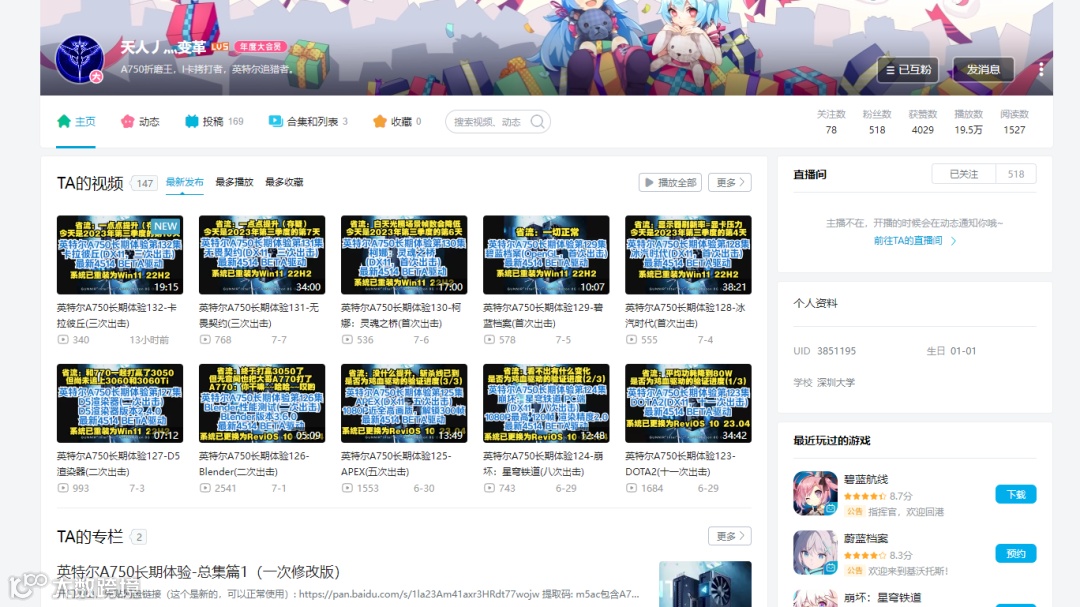Open the user's profile avatar

click(x=80, y=60)
